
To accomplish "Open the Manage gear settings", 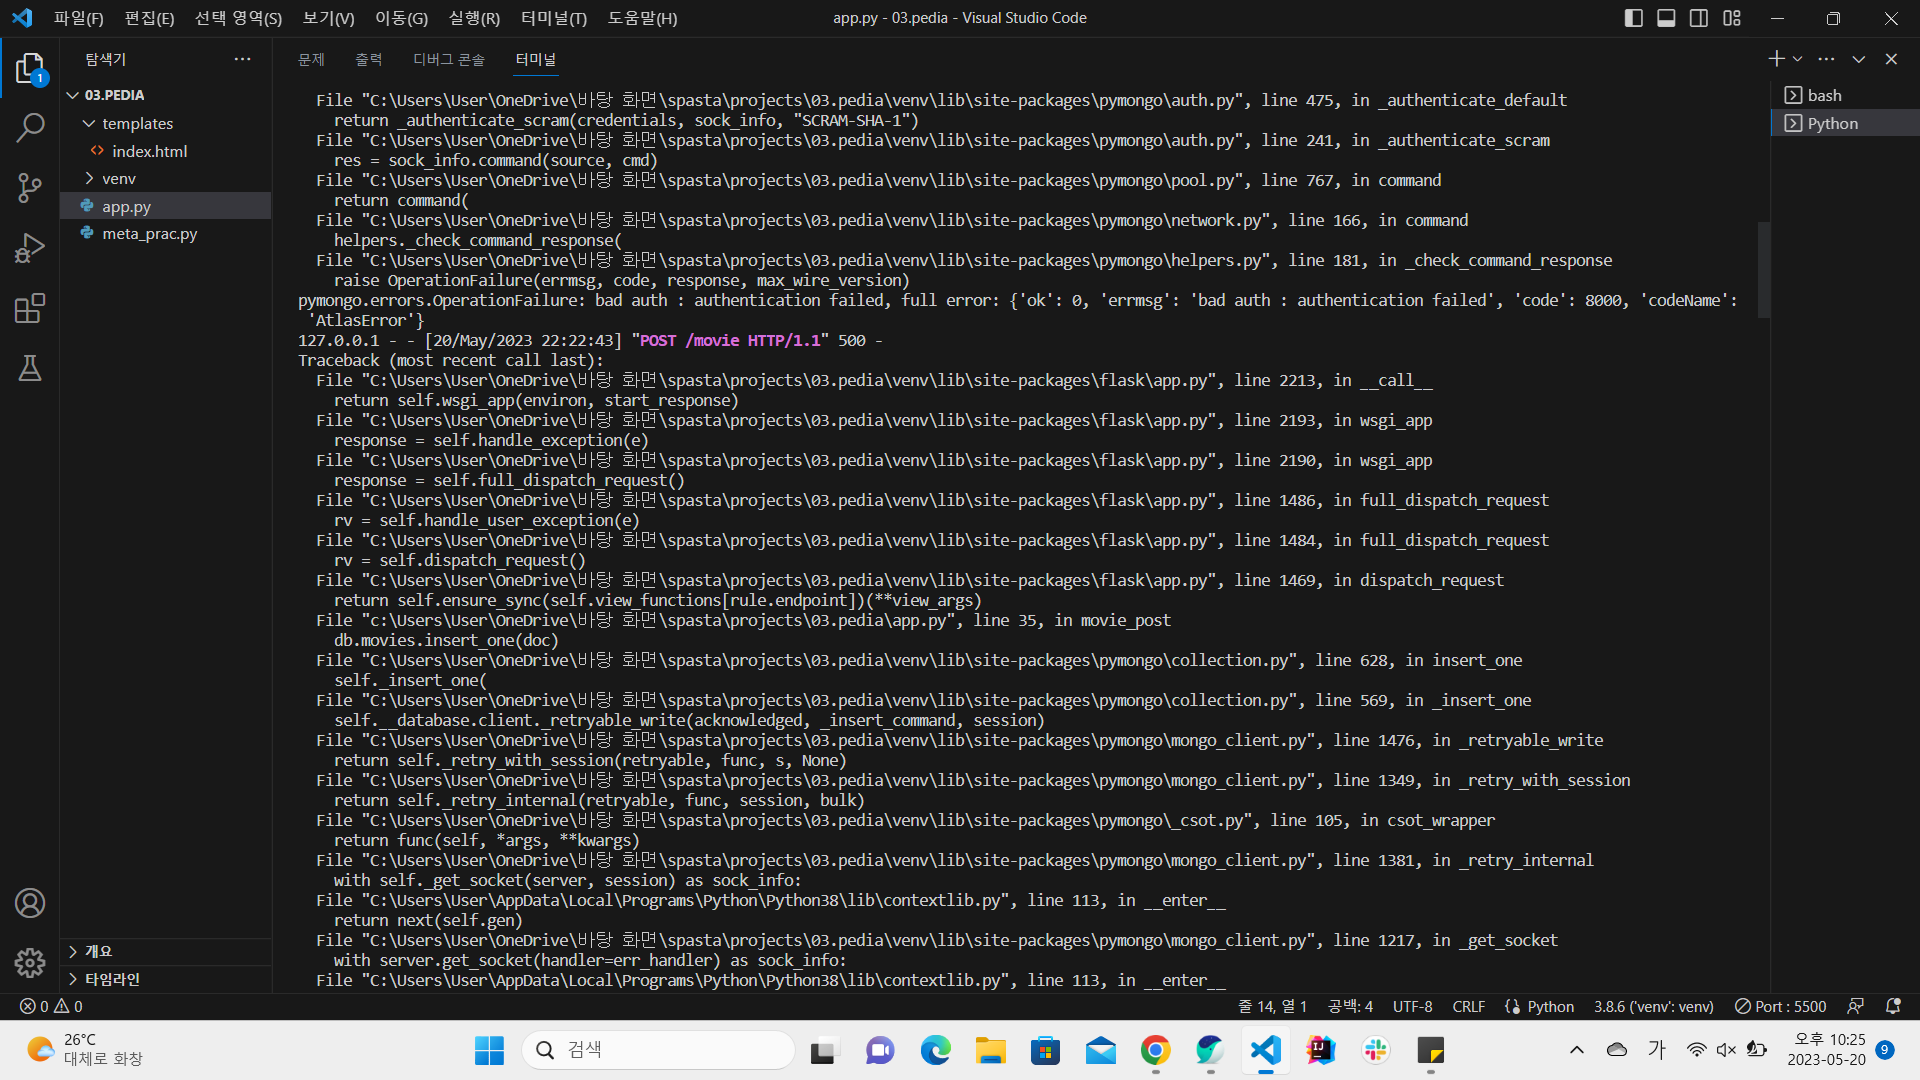I will click(x=30, y=963).
